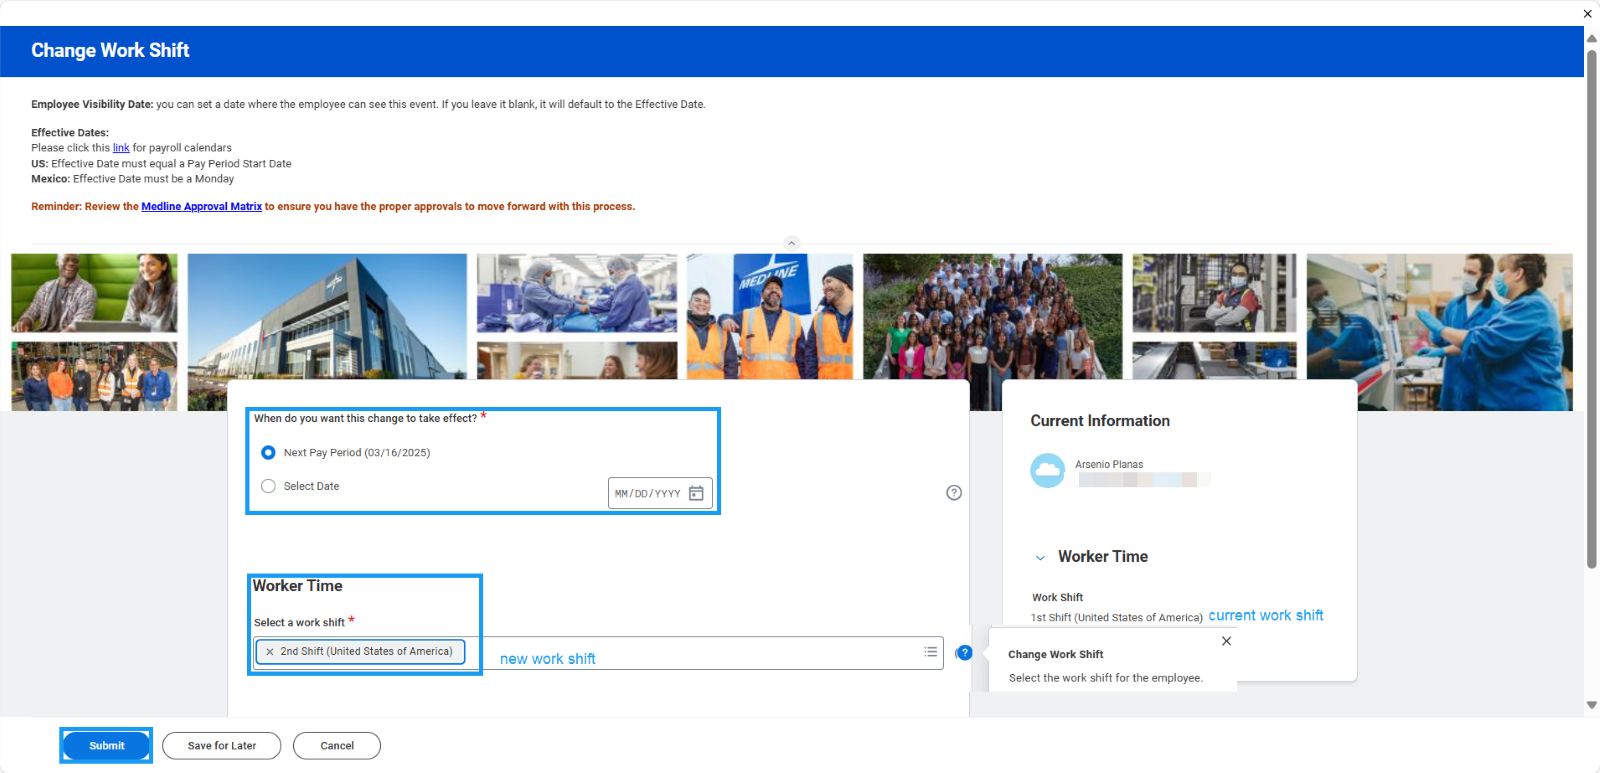This screenshot has height=773, width=1600.
Task: Open the payroll calendars link
Action: pos(121,148)
